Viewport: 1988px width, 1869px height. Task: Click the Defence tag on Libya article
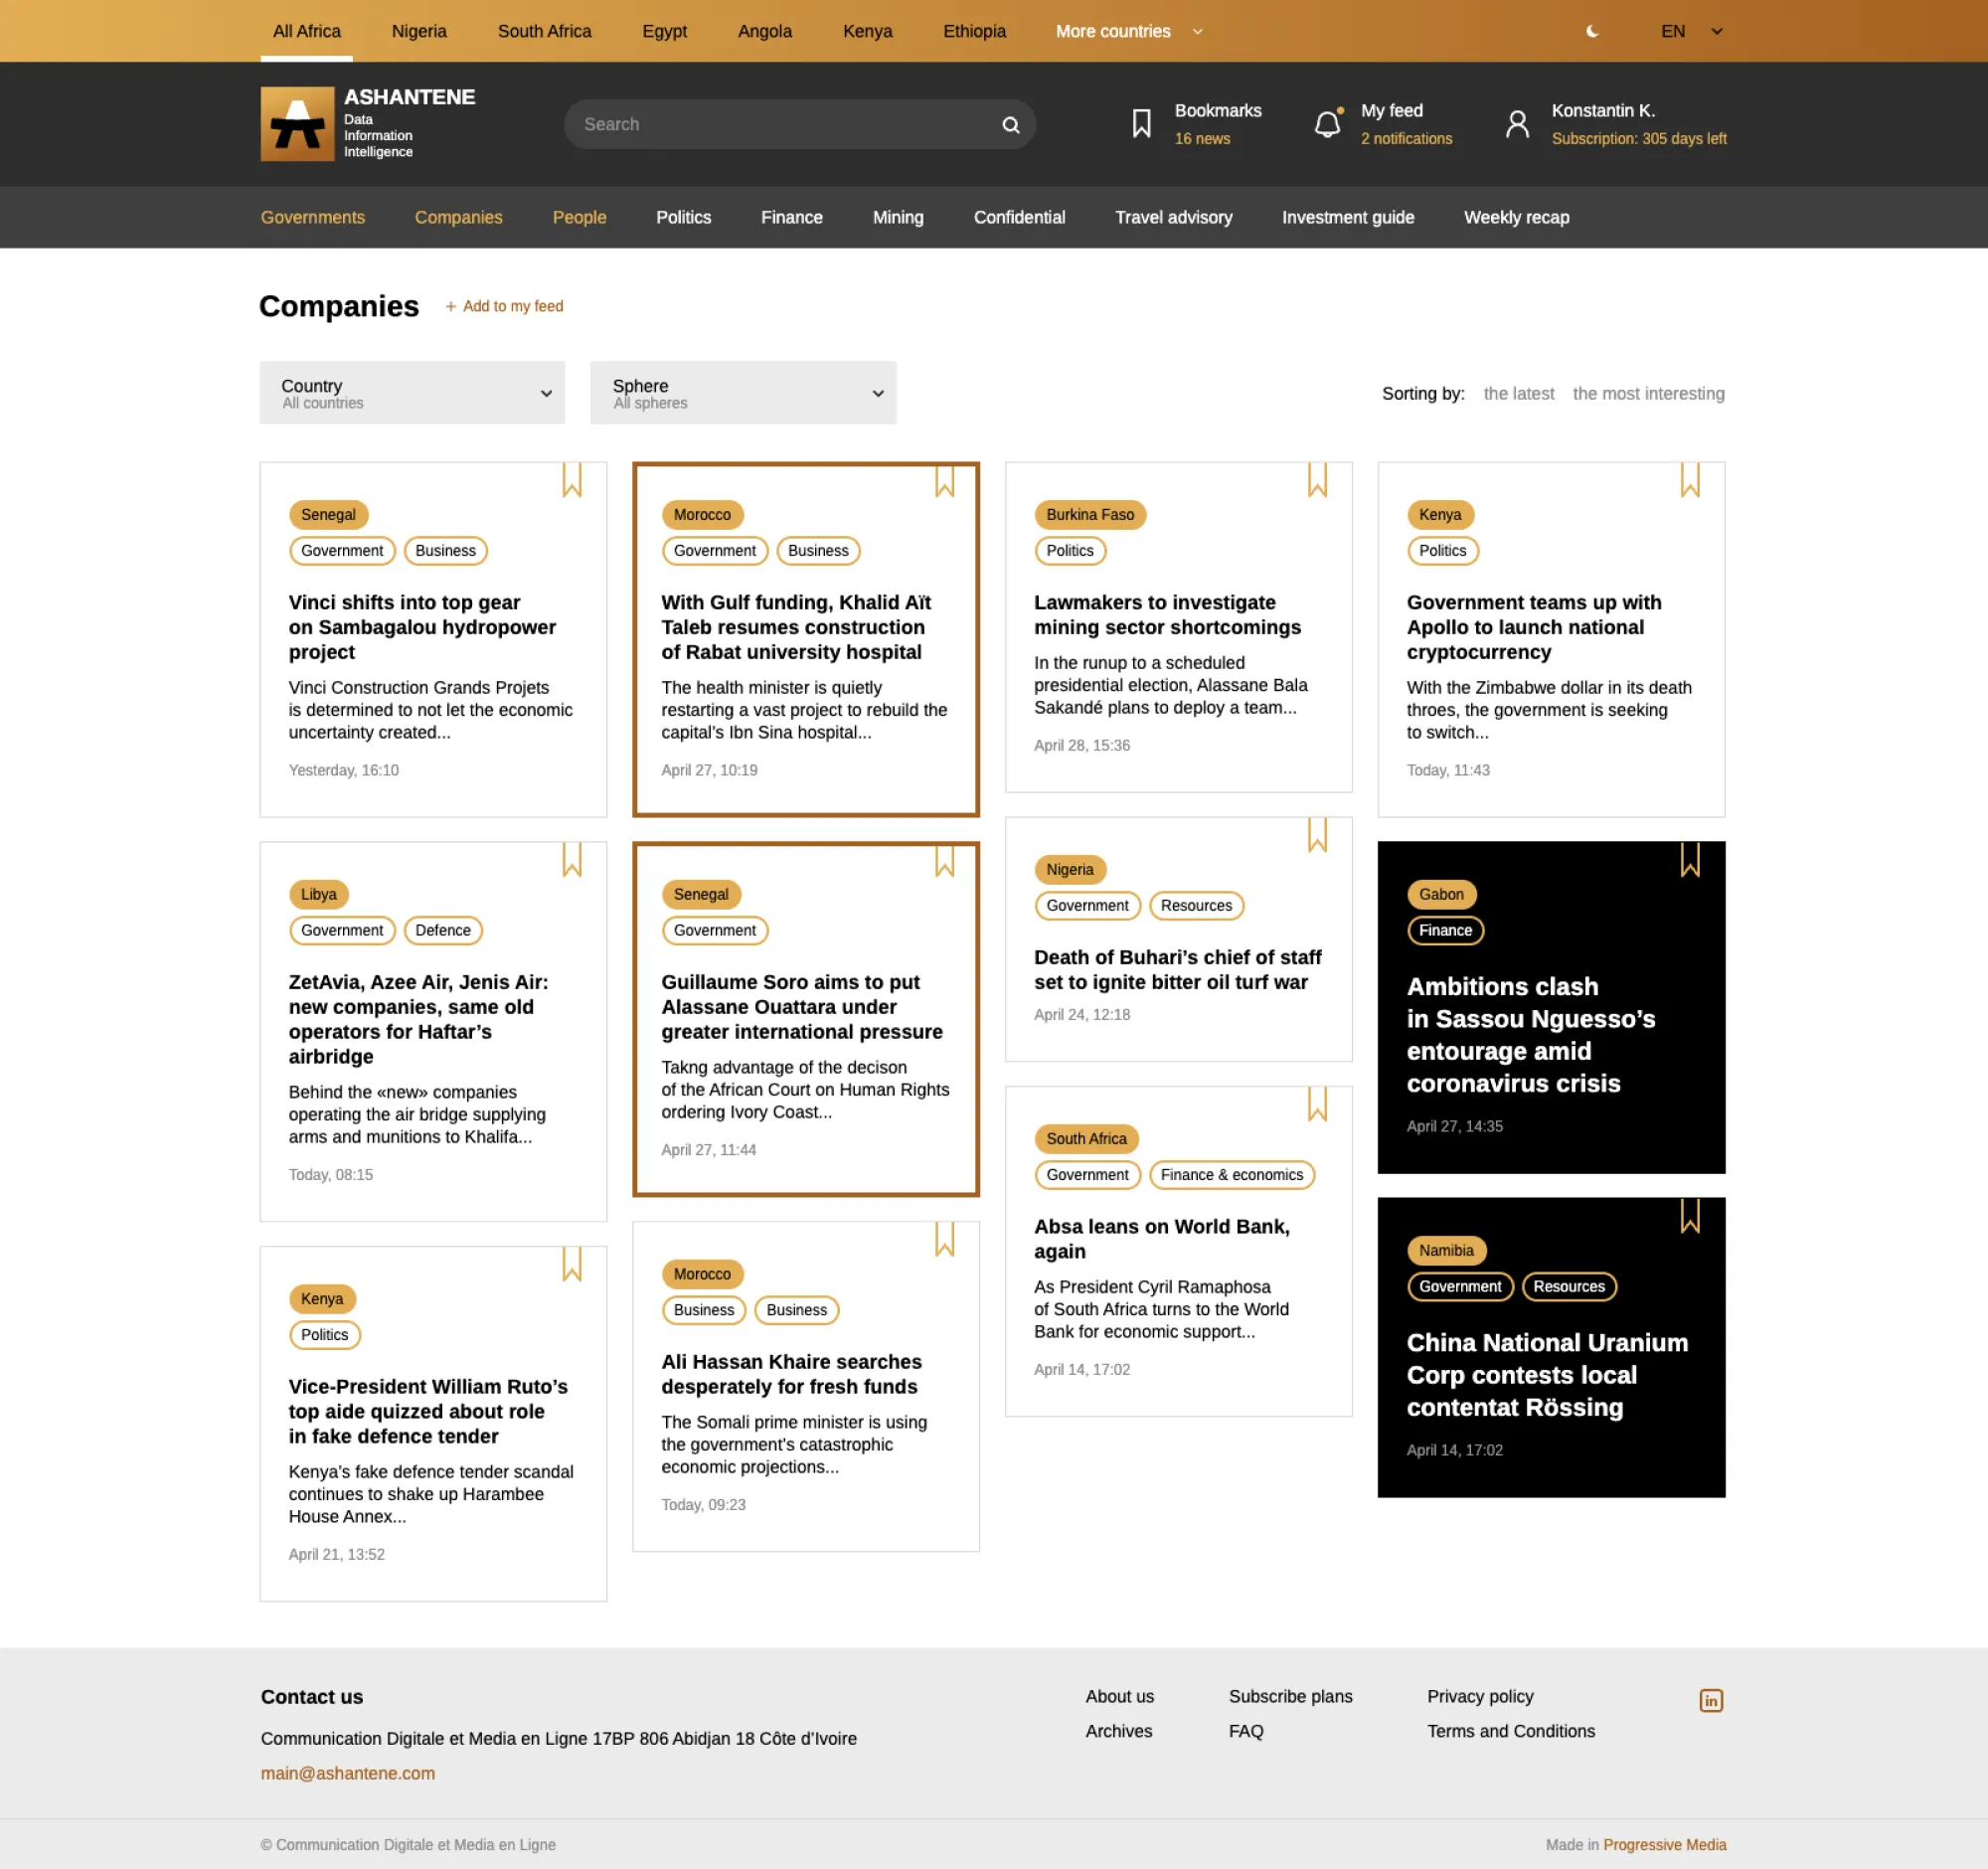tap(443, 931)
